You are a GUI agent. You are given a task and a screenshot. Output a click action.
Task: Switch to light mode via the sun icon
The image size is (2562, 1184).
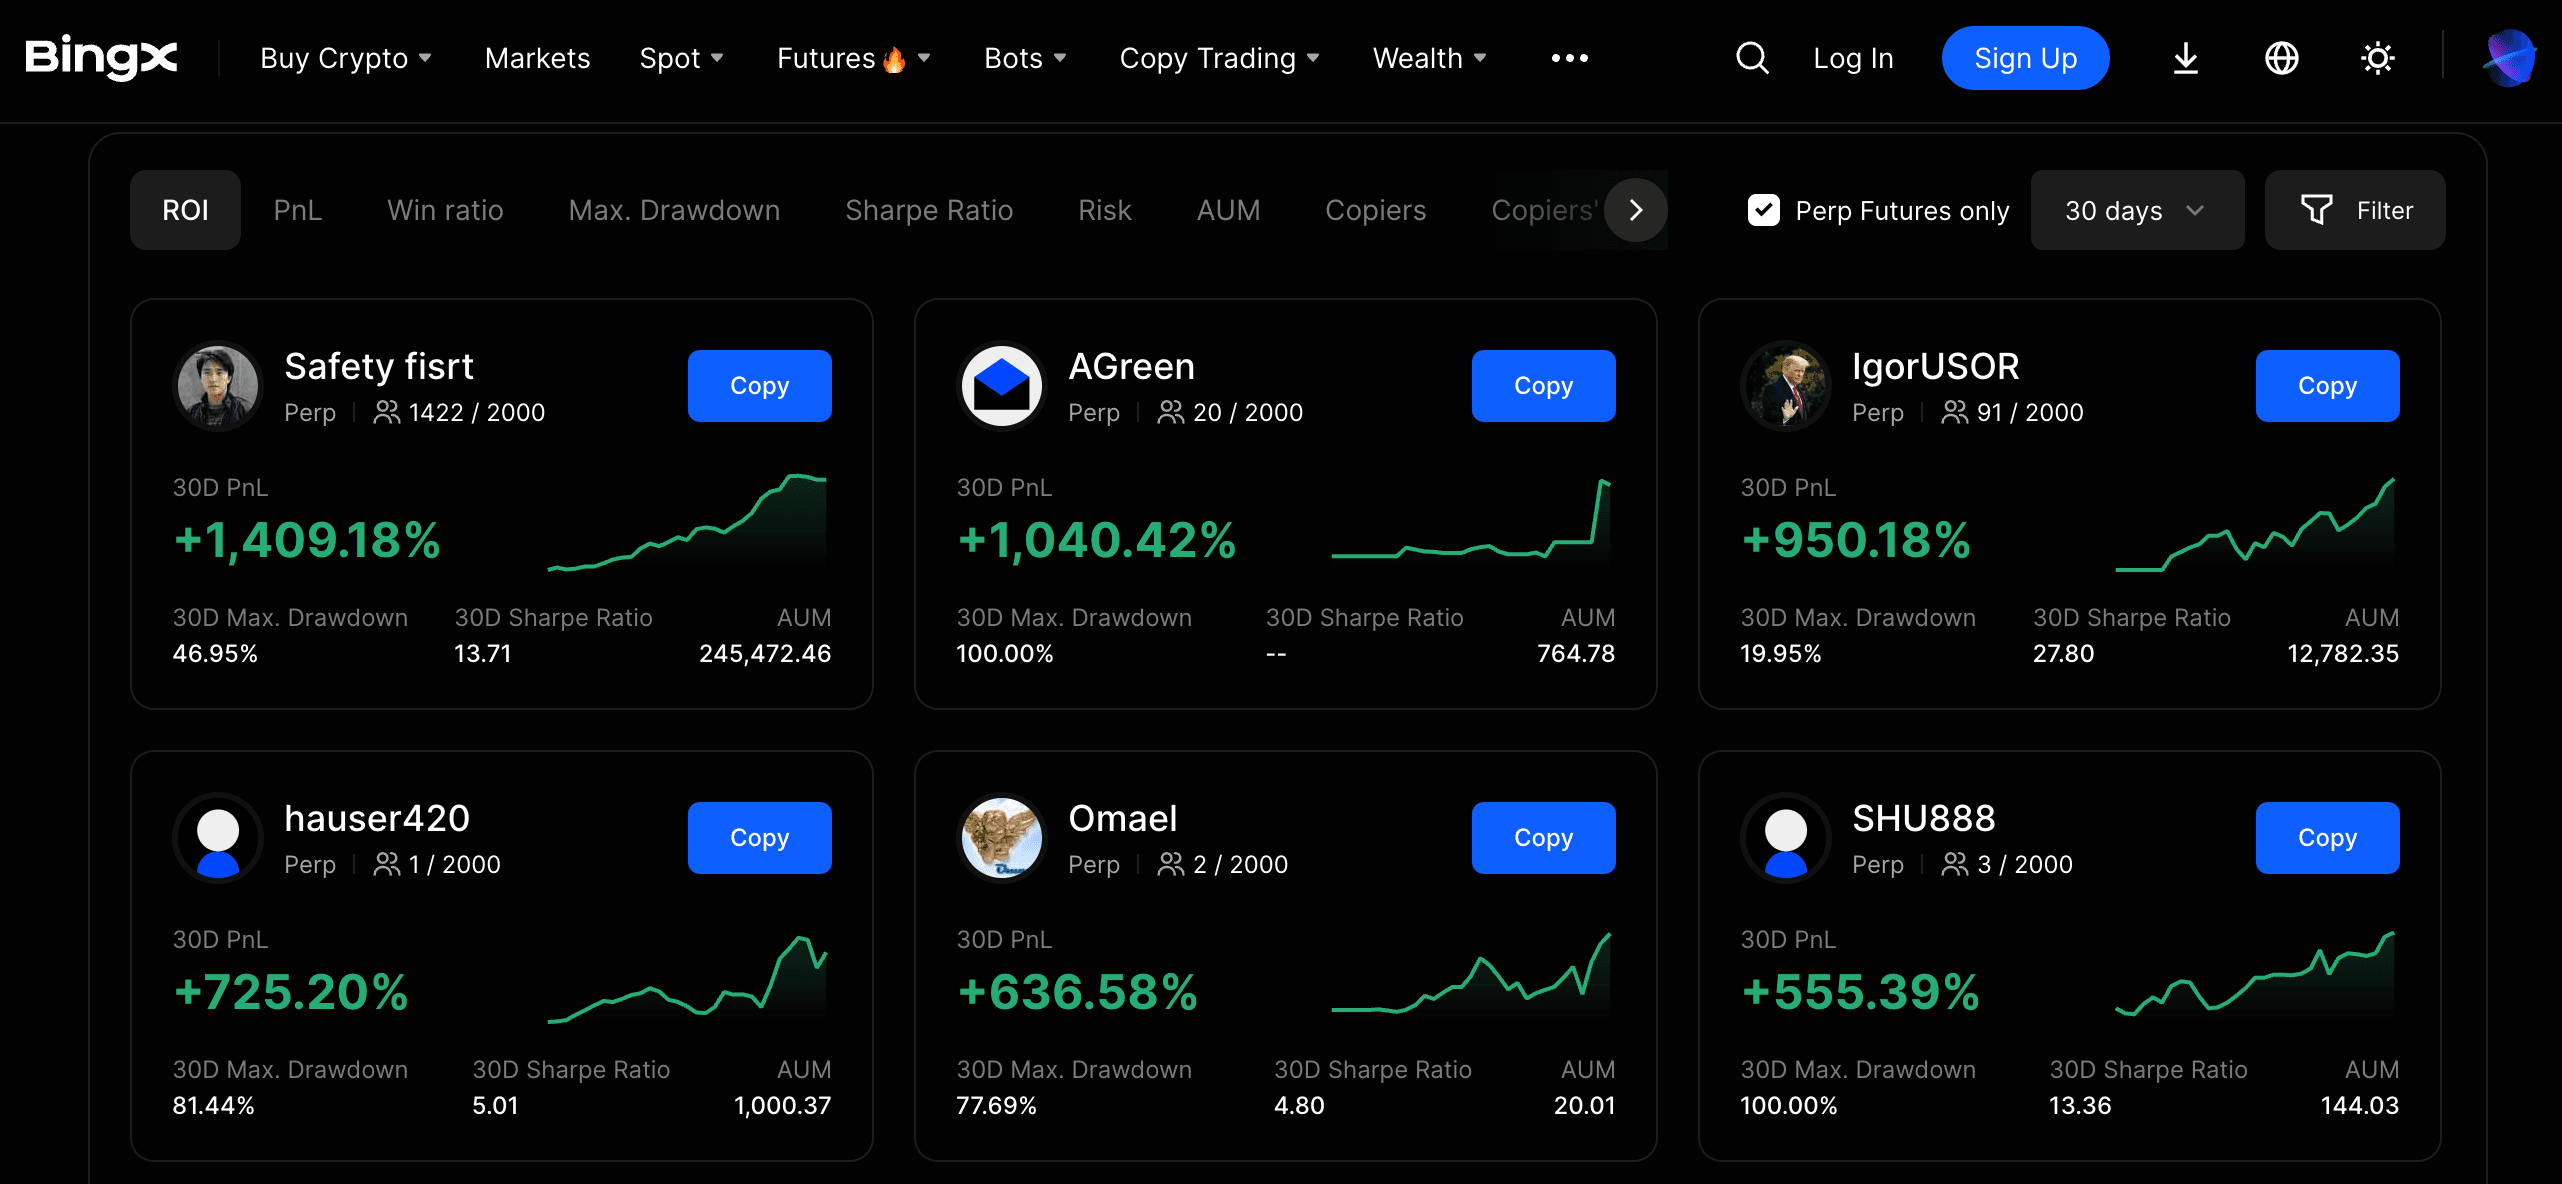(2378, 58)
